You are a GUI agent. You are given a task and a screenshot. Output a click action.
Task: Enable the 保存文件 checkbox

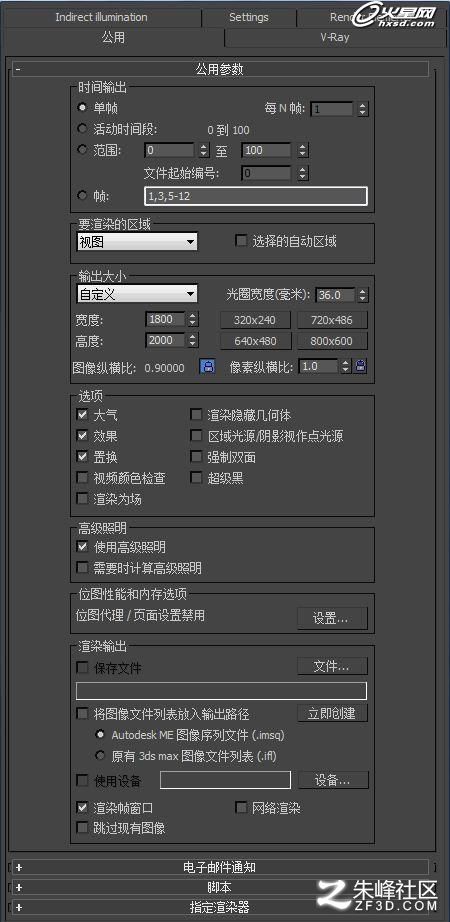click(82, 668)
